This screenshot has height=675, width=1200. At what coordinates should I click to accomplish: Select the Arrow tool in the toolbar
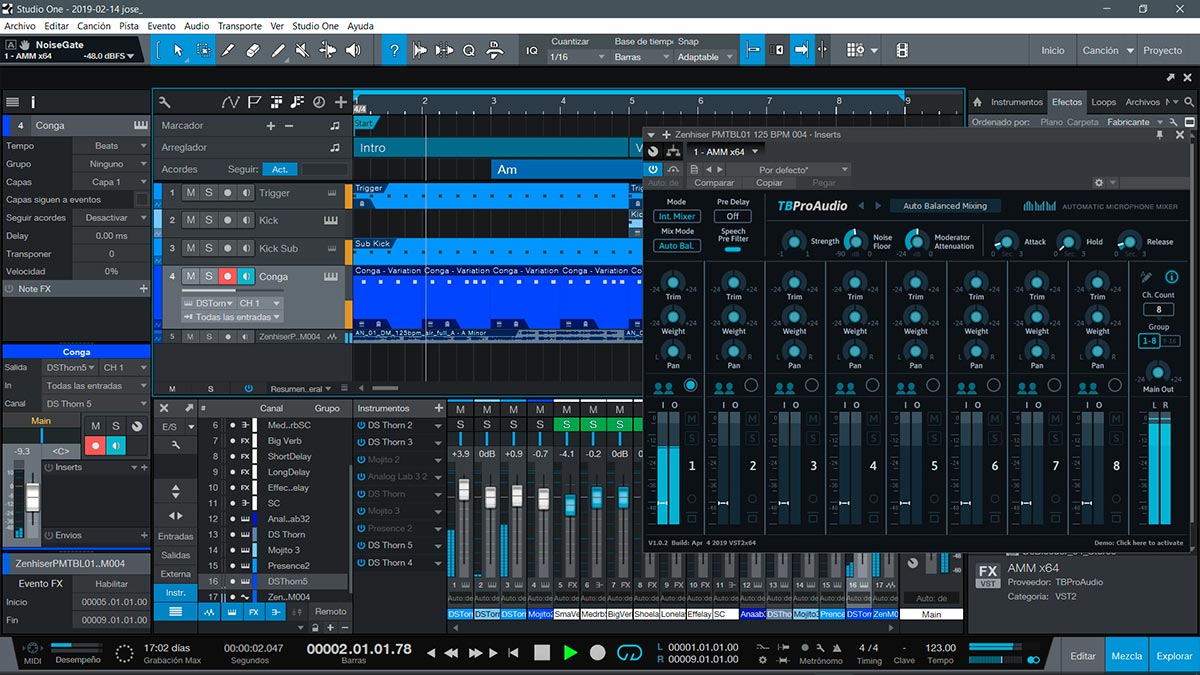(x=179, y=50)
